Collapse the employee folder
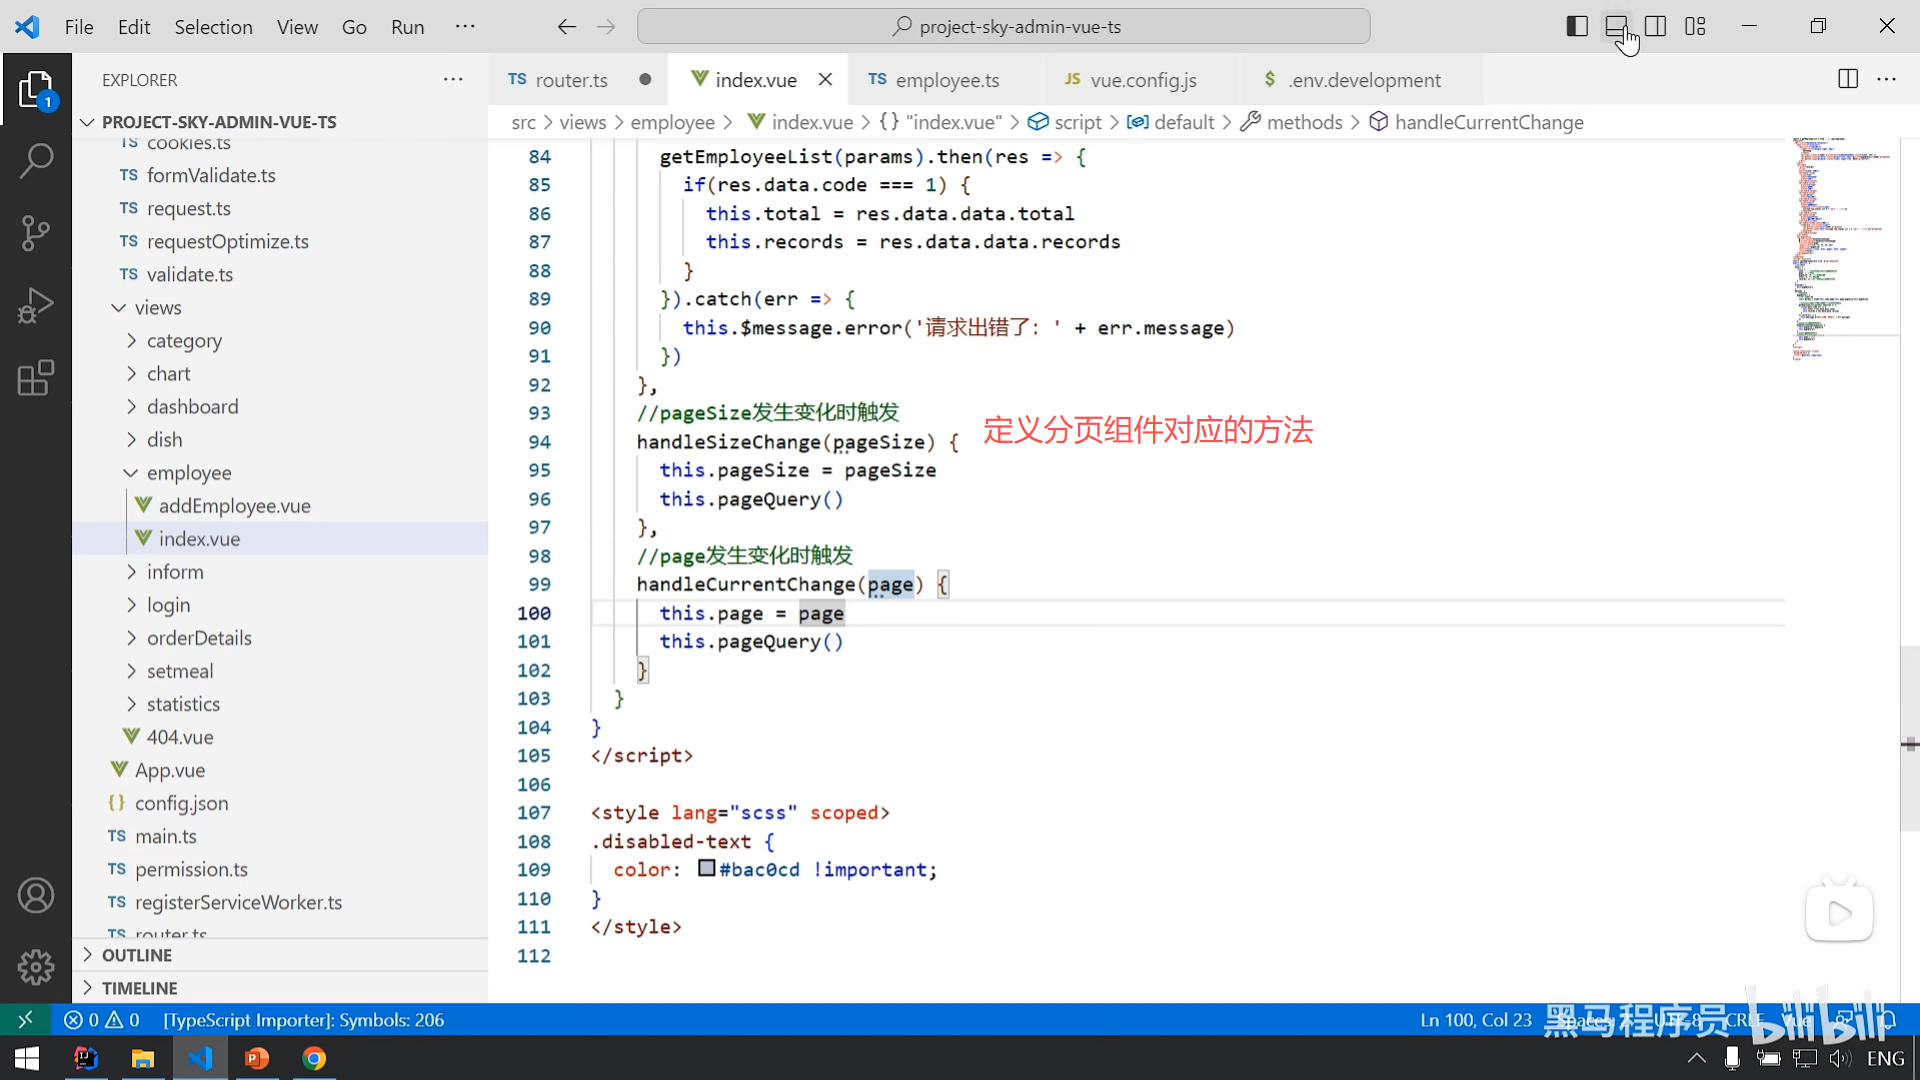 (x=188, y=472)
